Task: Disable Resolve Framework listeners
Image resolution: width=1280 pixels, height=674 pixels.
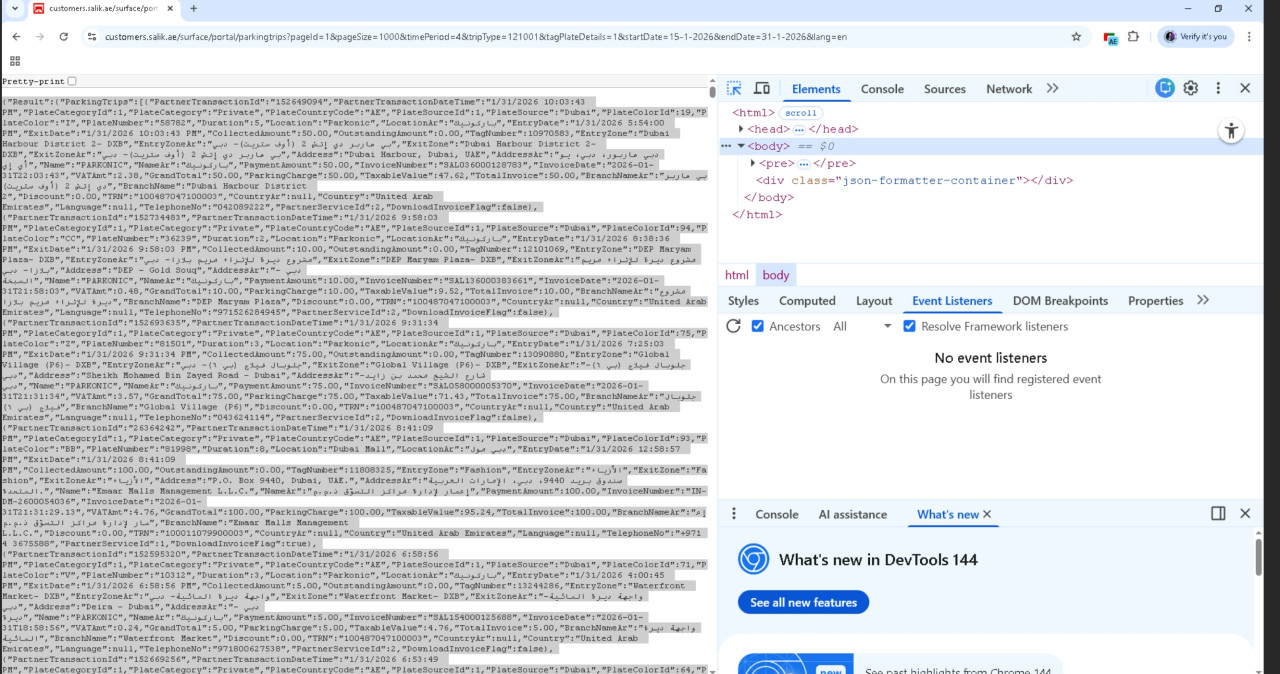Action: (x=909, y=326)
